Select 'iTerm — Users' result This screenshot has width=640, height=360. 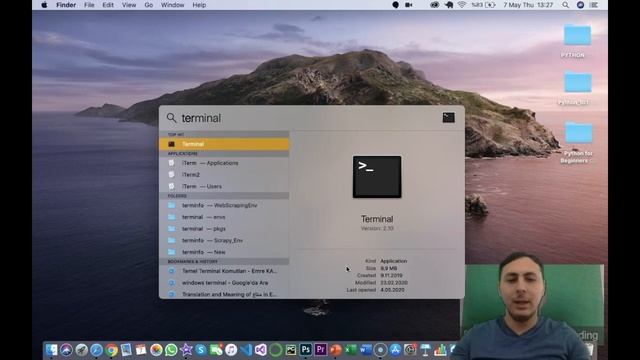pos(224,186)
